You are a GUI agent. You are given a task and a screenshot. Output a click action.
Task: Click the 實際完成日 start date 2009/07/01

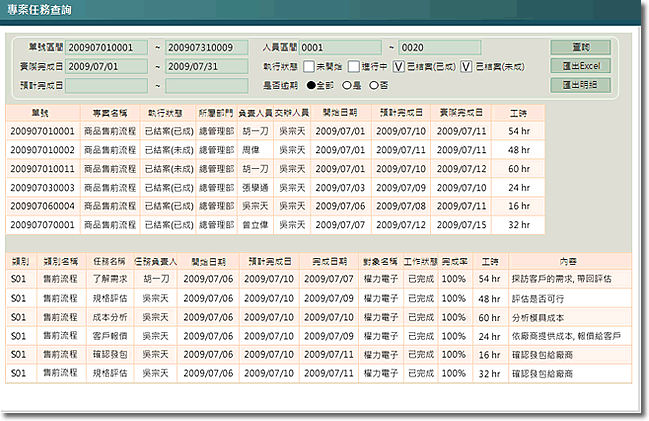[107, 66]
